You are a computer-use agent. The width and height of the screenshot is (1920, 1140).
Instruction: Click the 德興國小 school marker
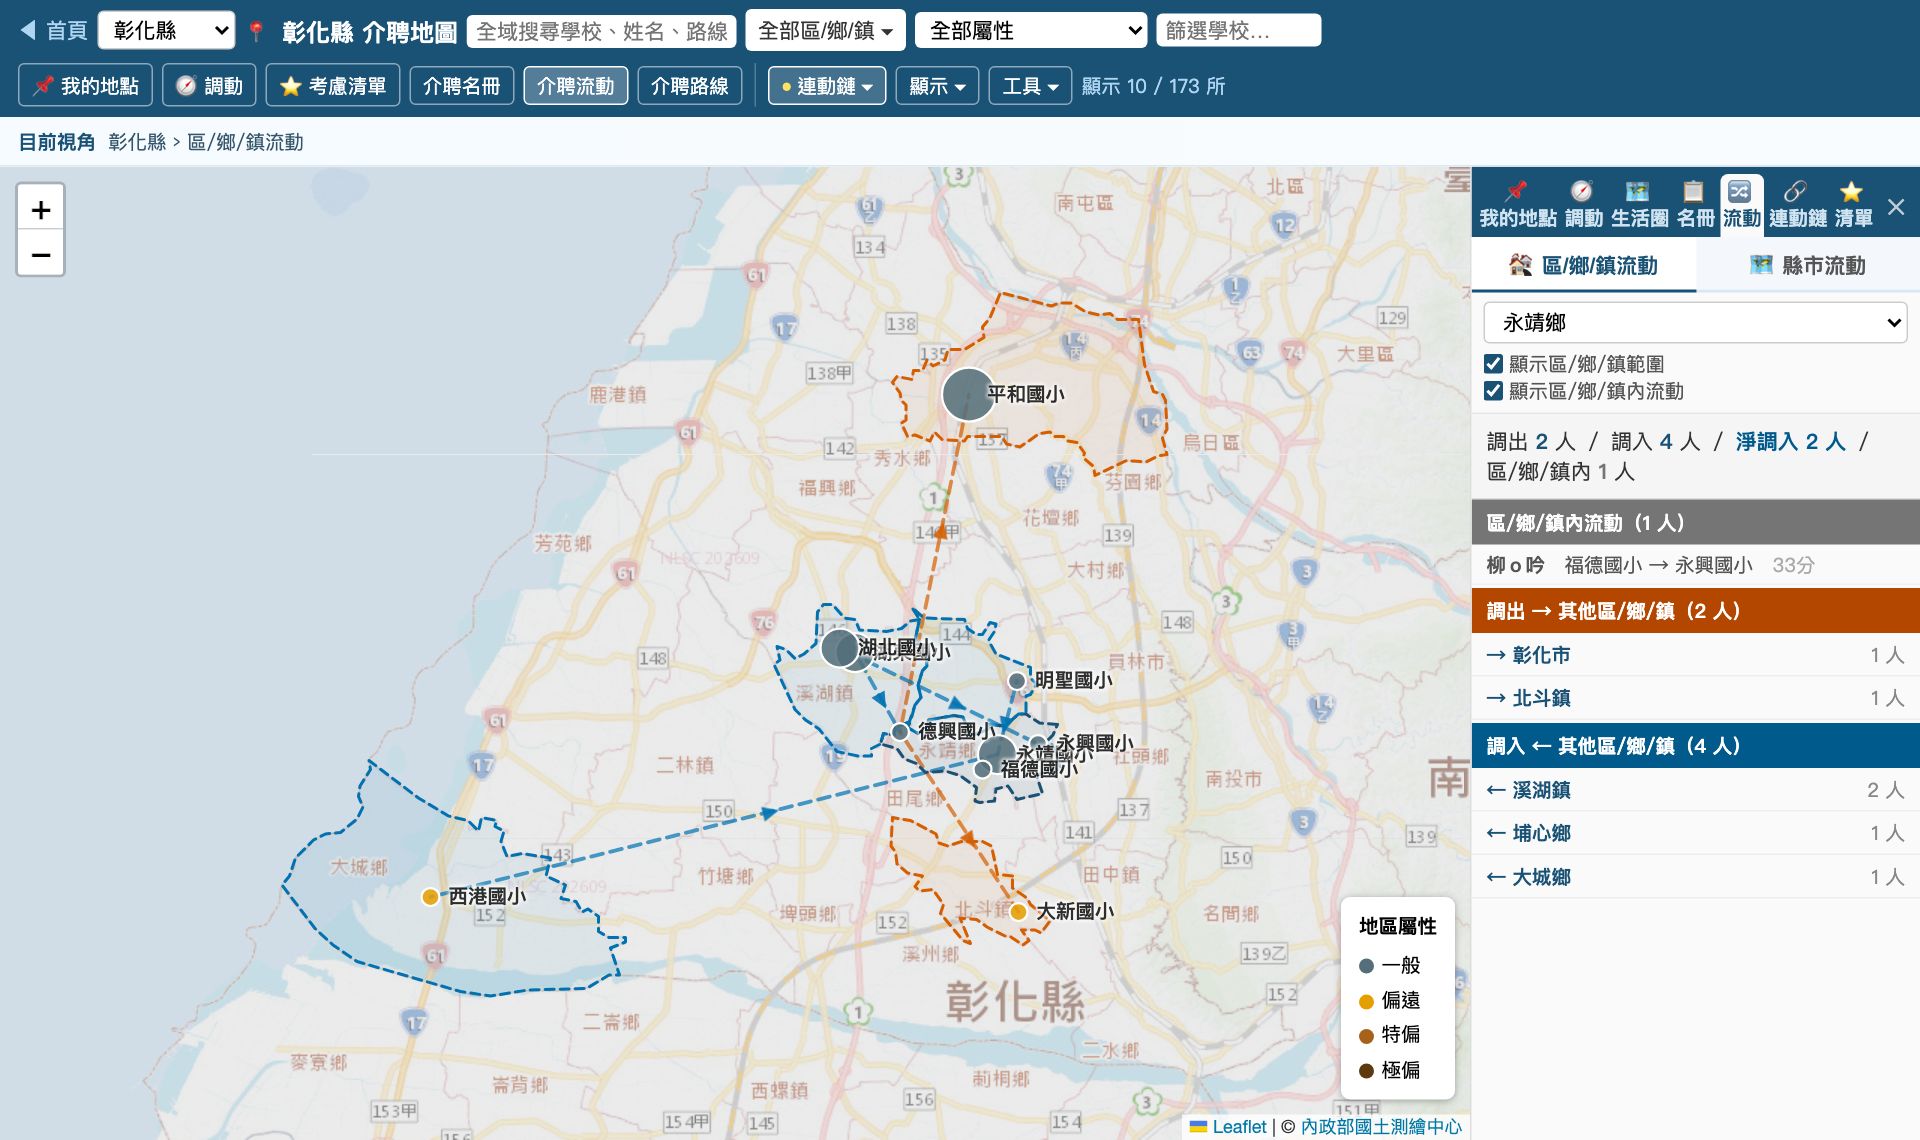900,732
